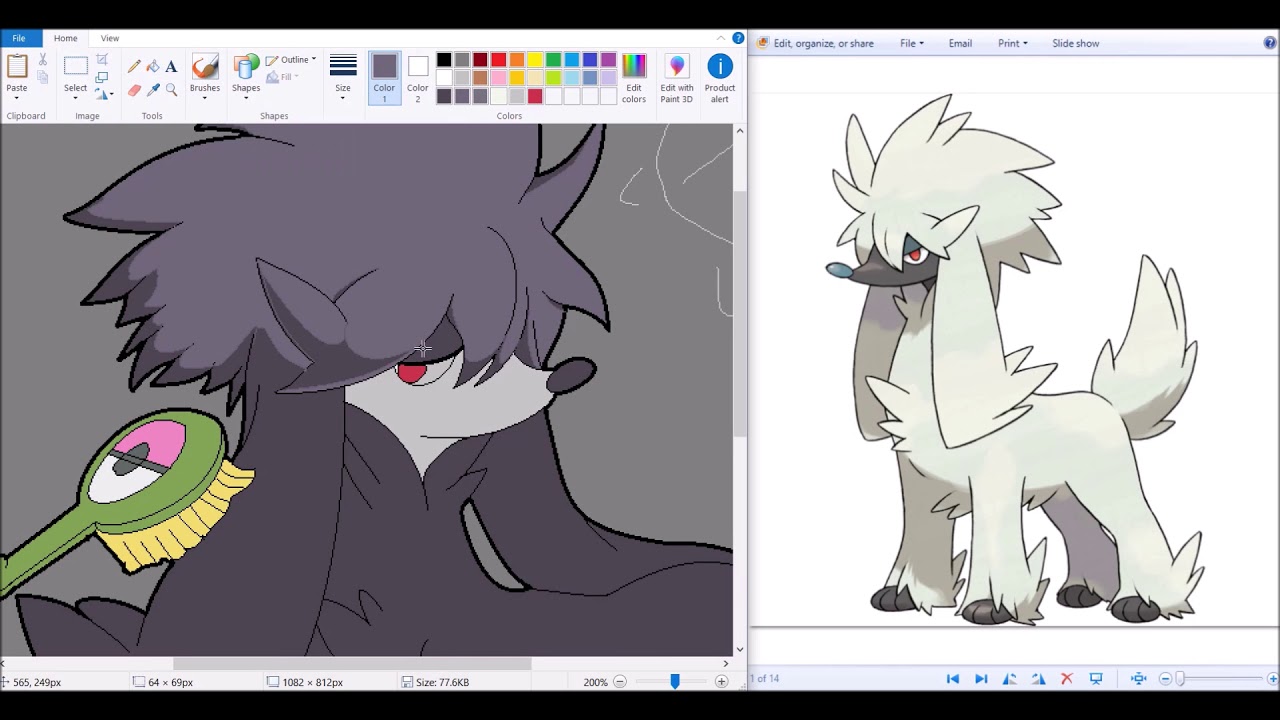Collapse the Paint ribbon chevron
Screen dimensions: 1280x720
pos(721,38)
